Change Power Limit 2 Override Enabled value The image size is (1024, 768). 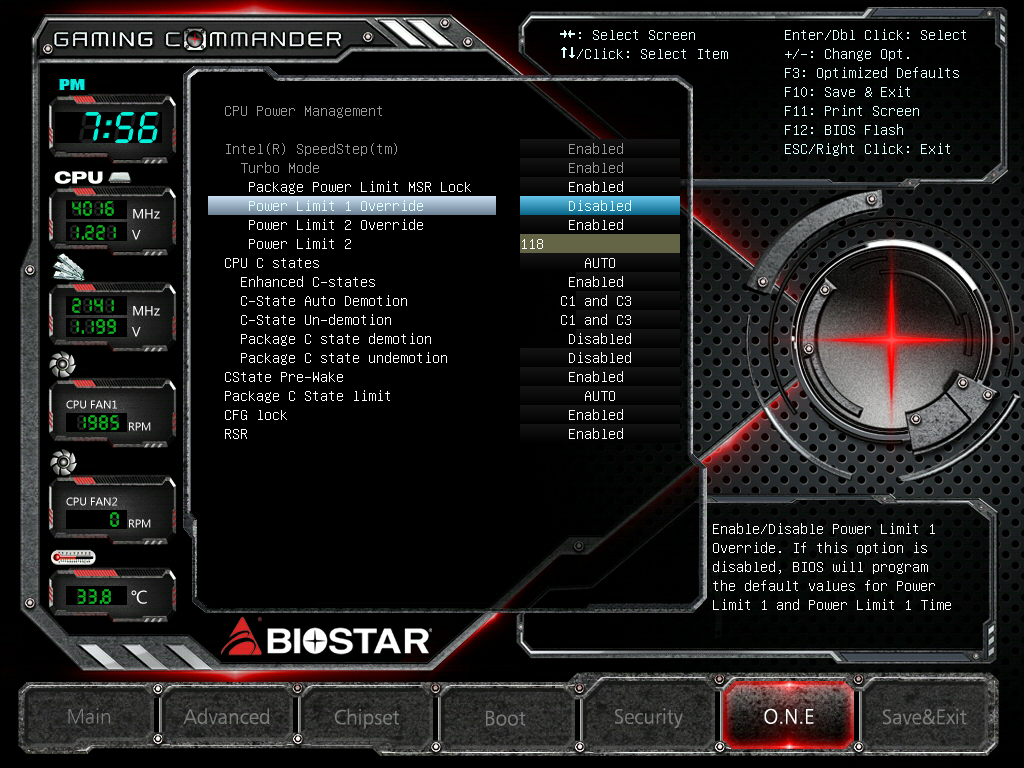(x=600, y=225)
